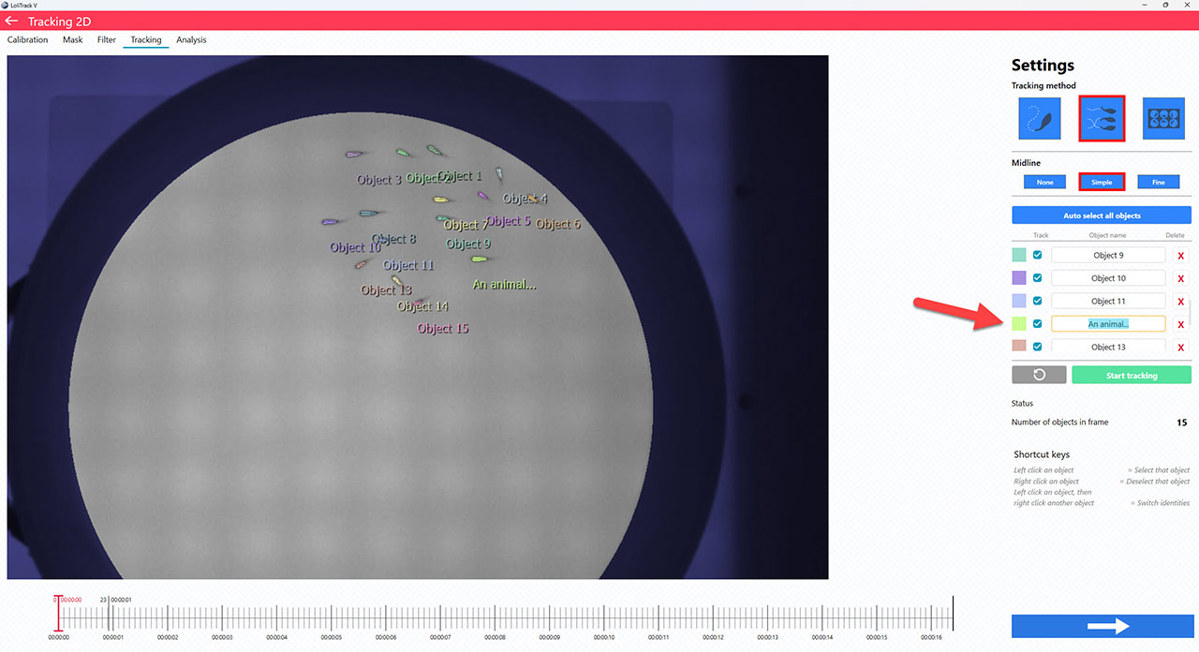The height and width of the screenshot is (652, 1199).
Task: Delete Object 11 with red X
Action: coord(1181,301)
